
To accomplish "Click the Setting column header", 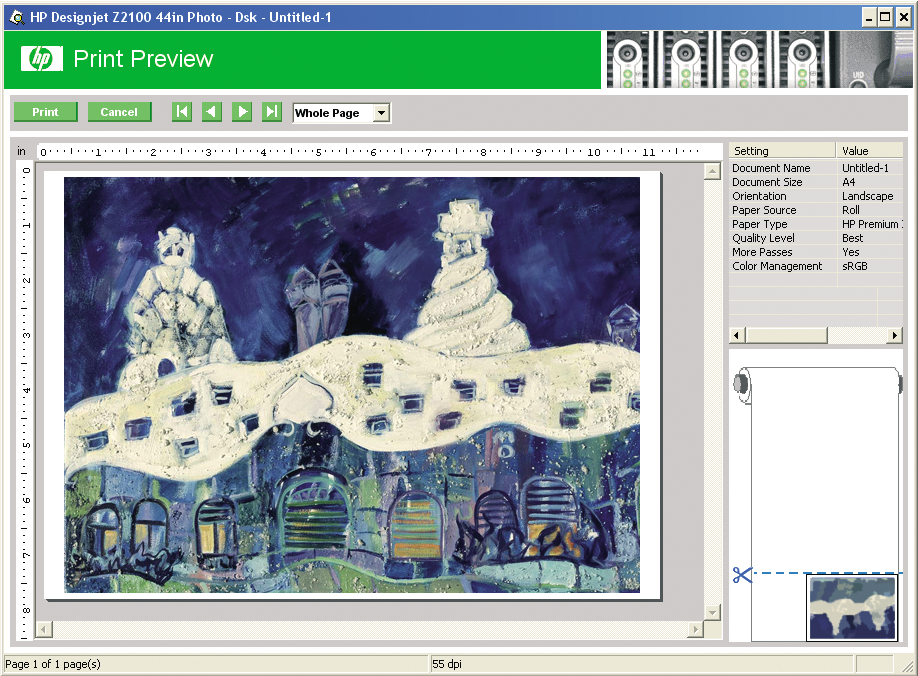I will [x=782, y=150].
